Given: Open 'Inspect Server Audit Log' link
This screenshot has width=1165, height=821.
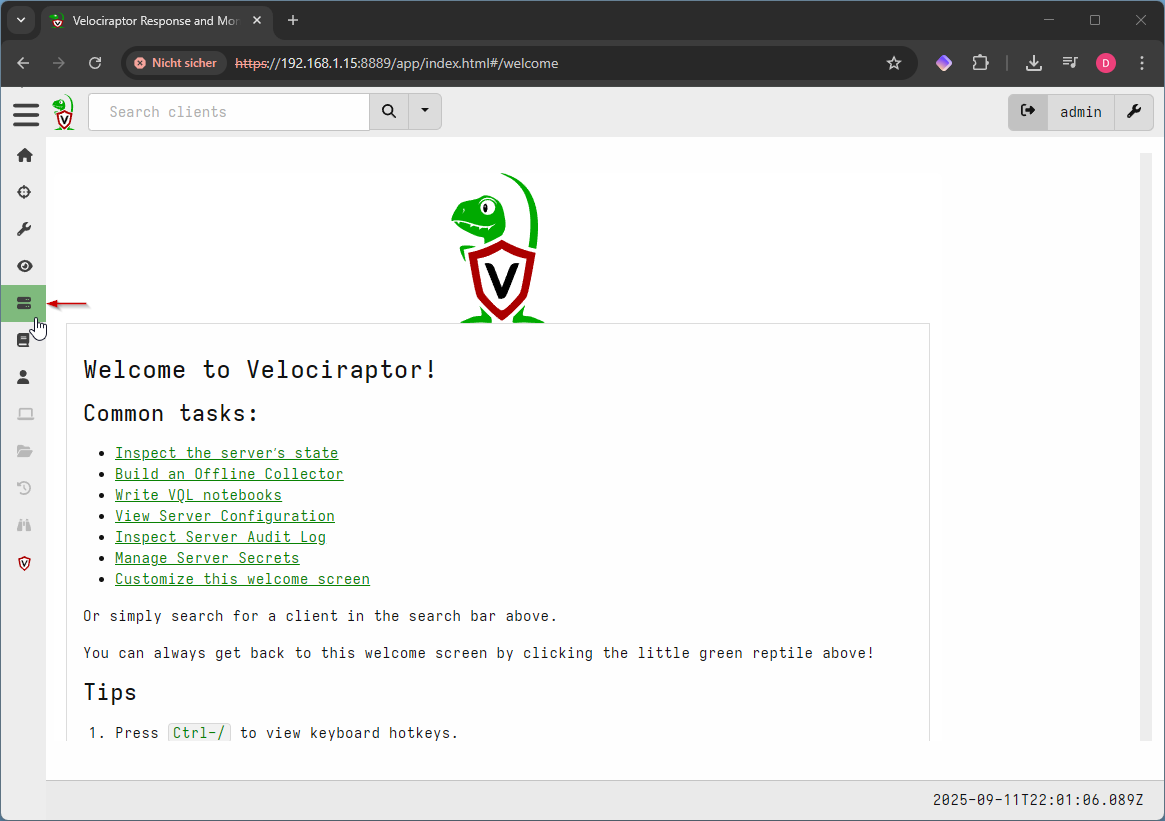Looking at the screenshot, I should click(x=220, y=536).
